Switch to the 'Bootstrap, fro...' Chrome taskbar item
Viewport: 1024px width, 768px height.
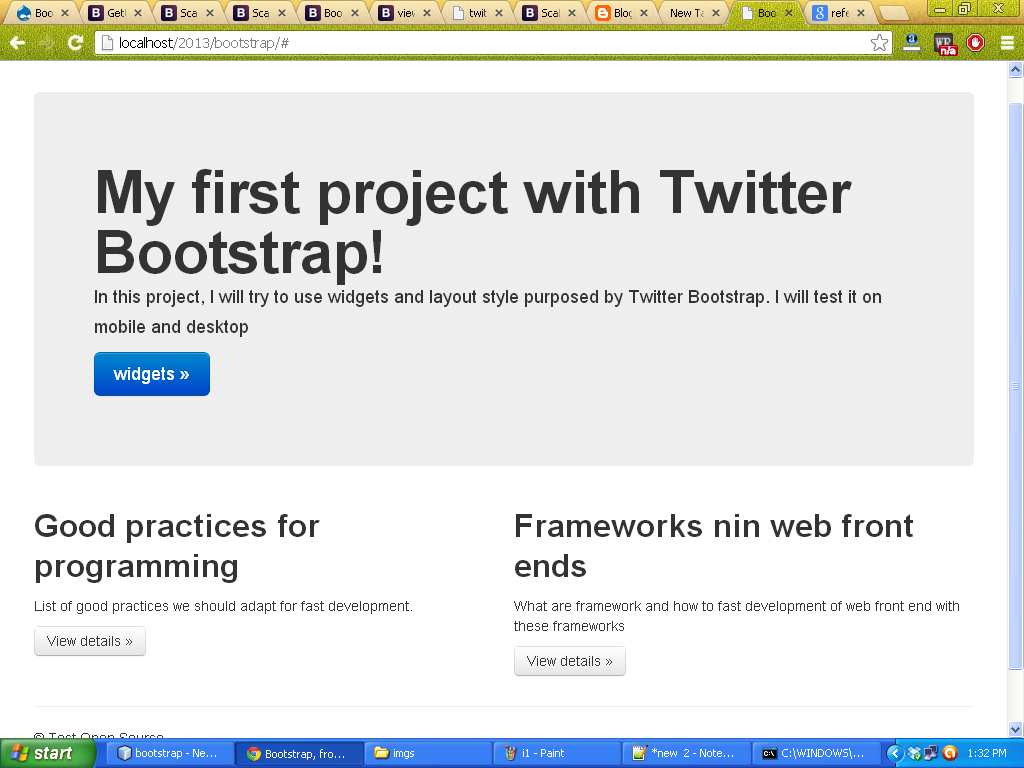(x=298, y=754)
